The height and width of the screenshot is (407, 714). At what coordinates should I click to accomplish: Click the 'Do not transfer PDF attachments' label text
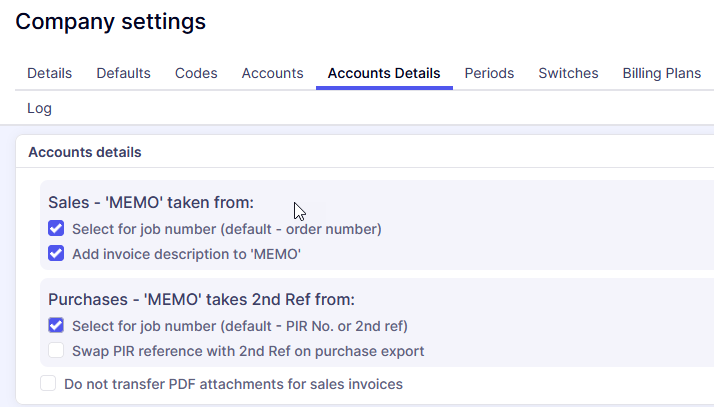pyautogui.click(x=232, y=383)
